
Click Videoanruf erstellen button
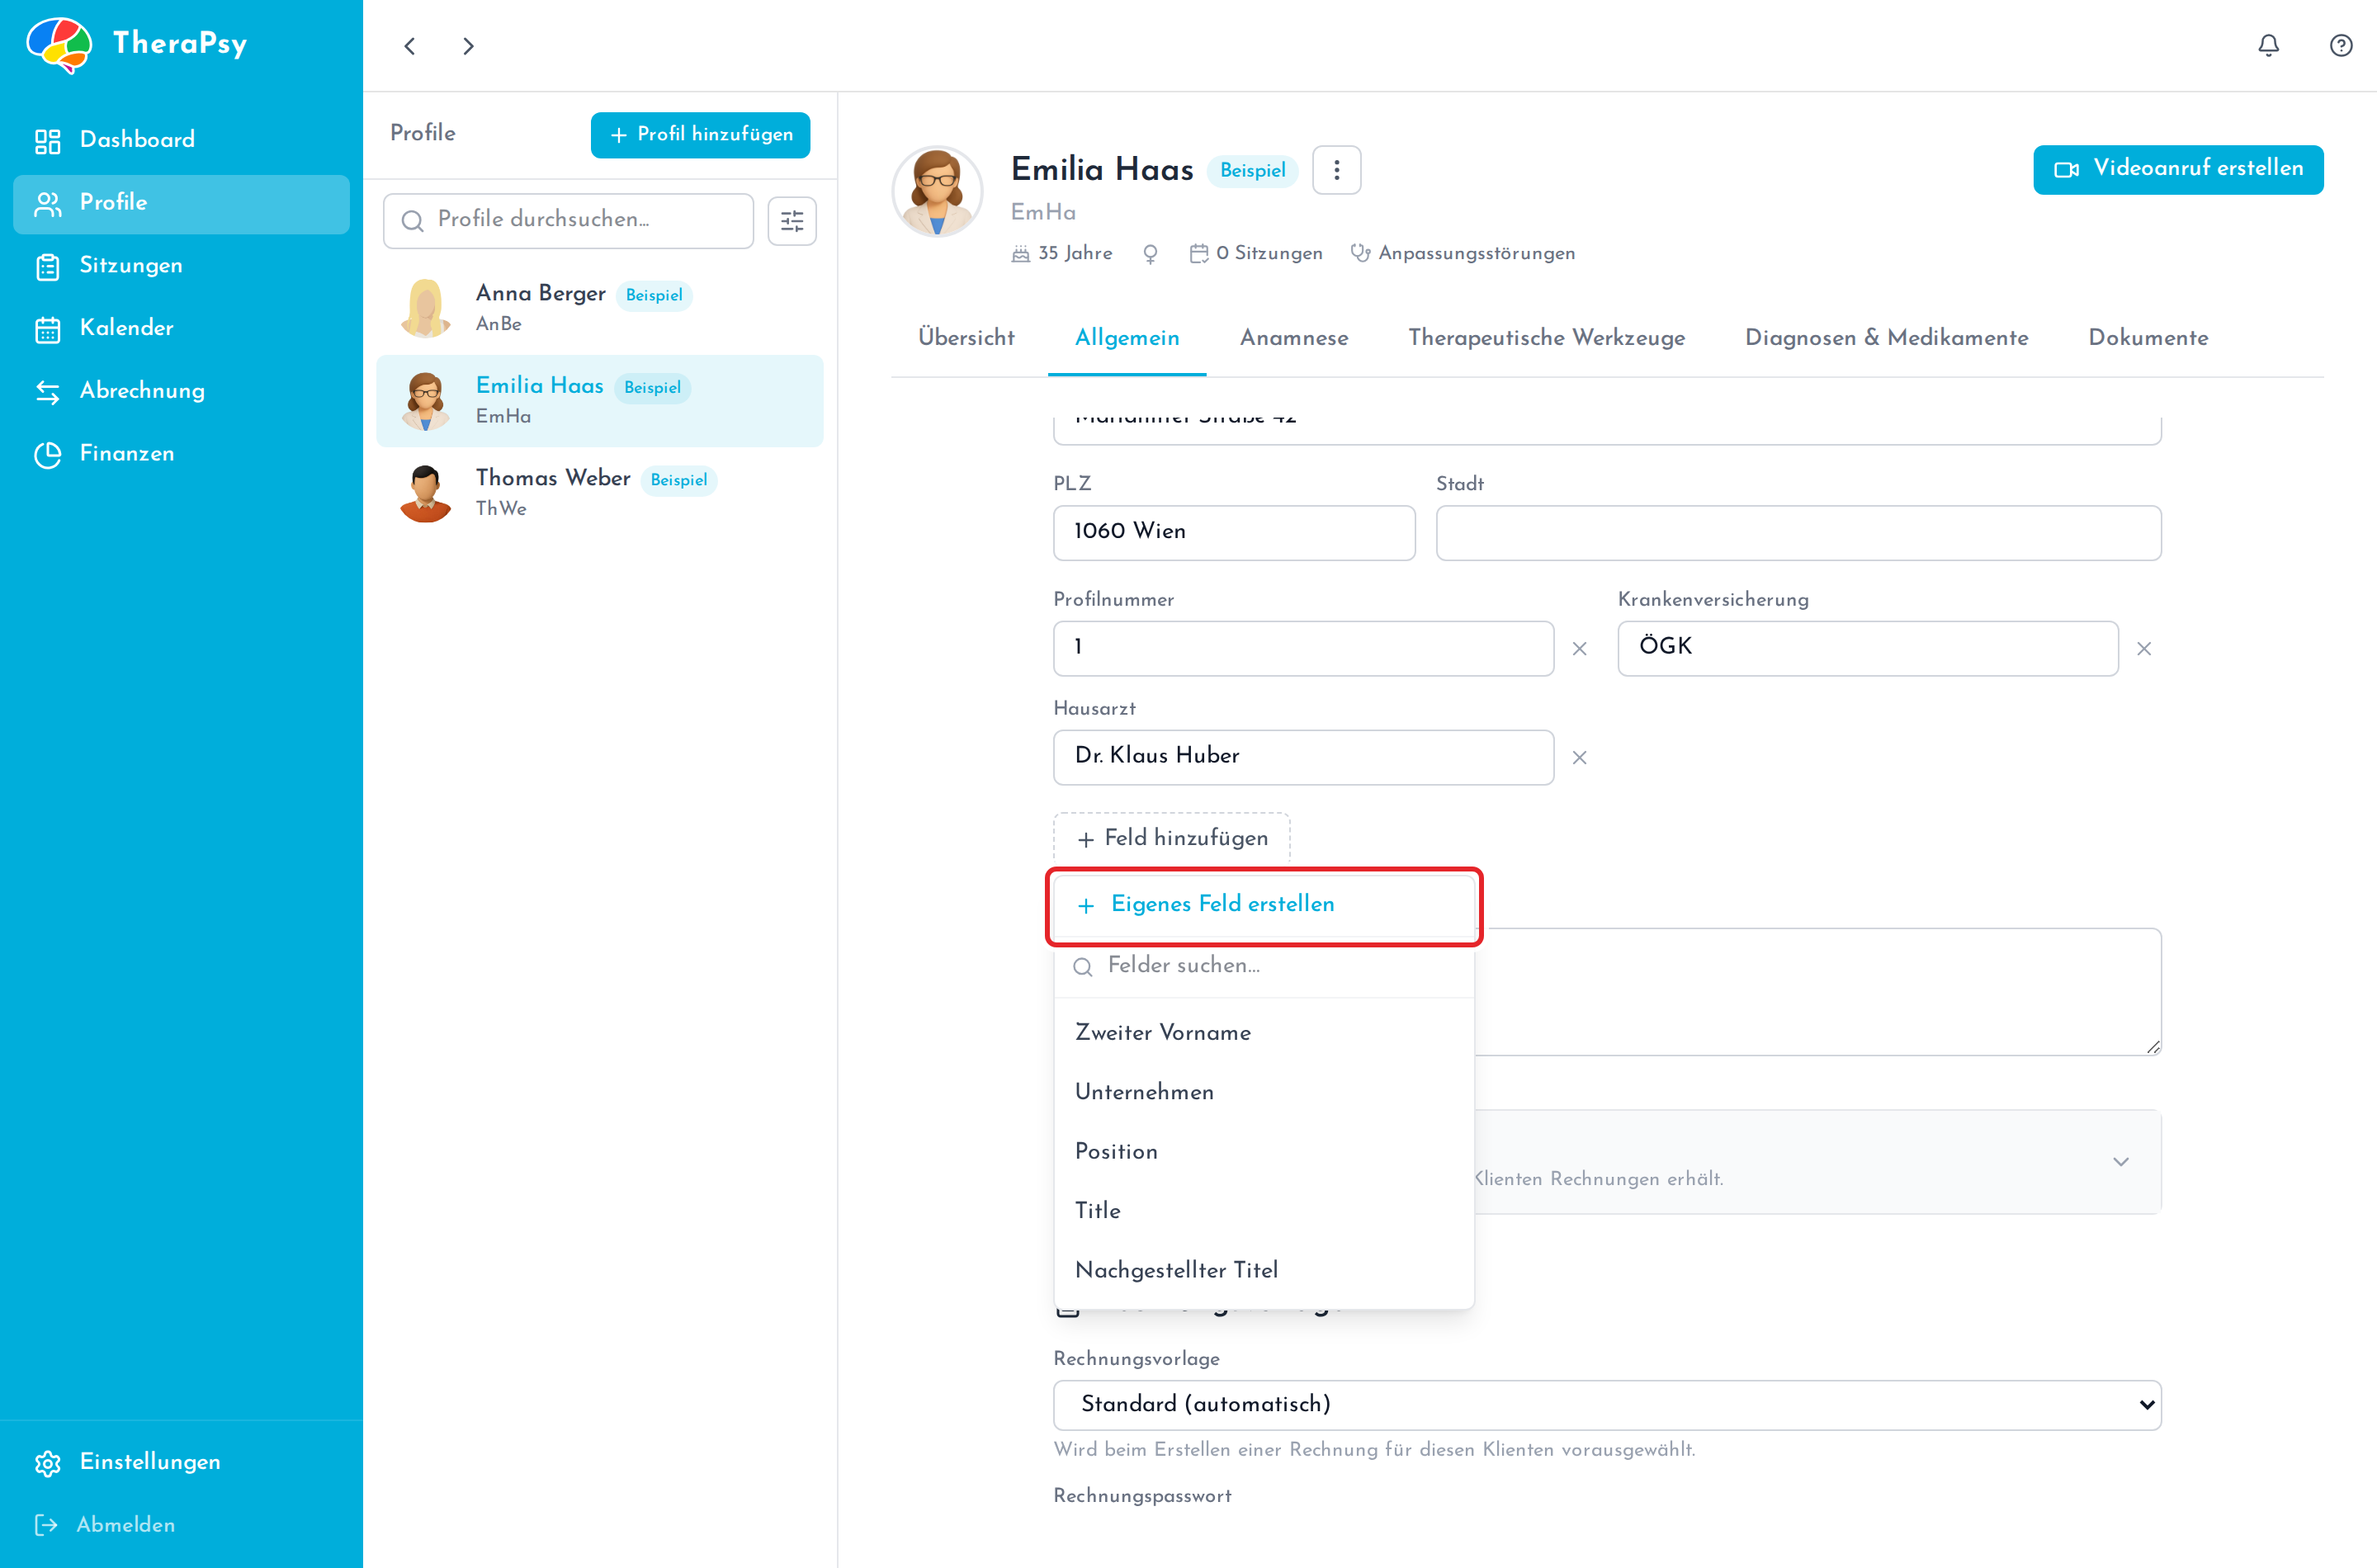pos(2178,169)
